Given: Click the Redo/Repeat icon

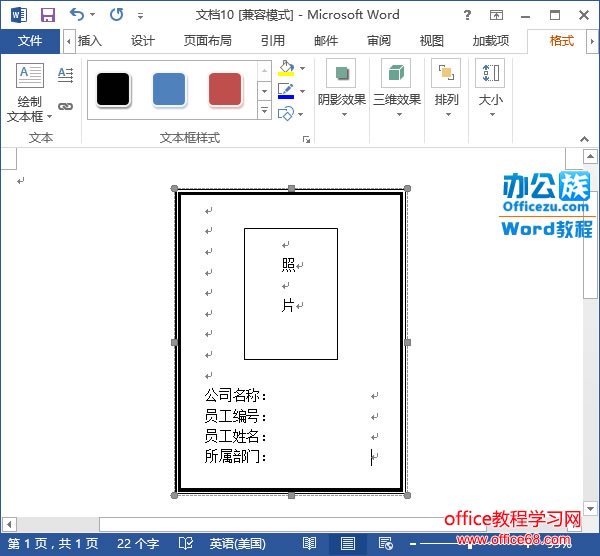Looking at the screenshot, I should pyautogui.click(x=116, y=15).
